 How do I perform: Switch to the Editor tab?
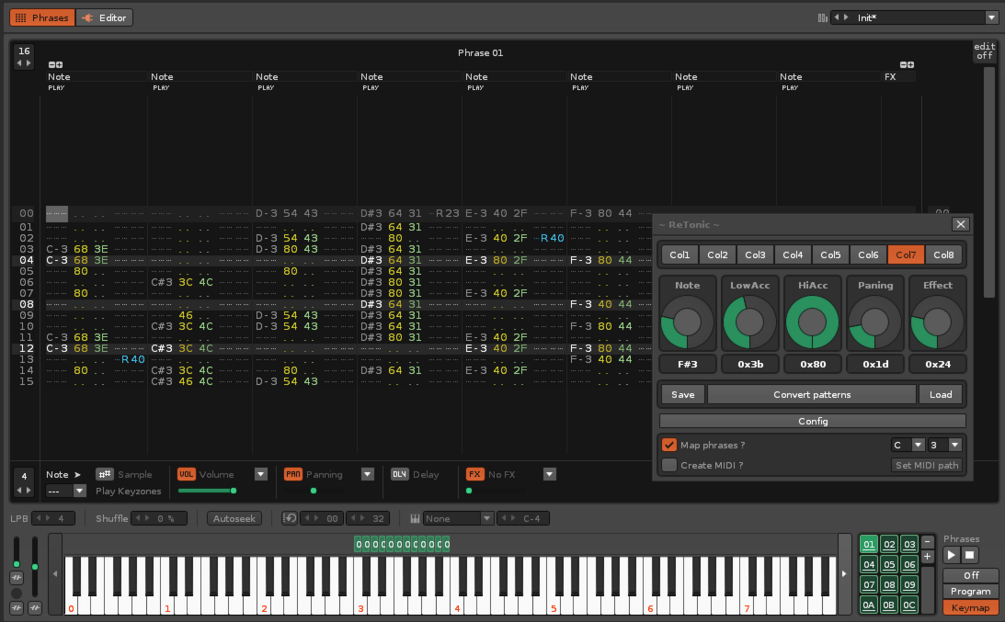click(104, 18)
